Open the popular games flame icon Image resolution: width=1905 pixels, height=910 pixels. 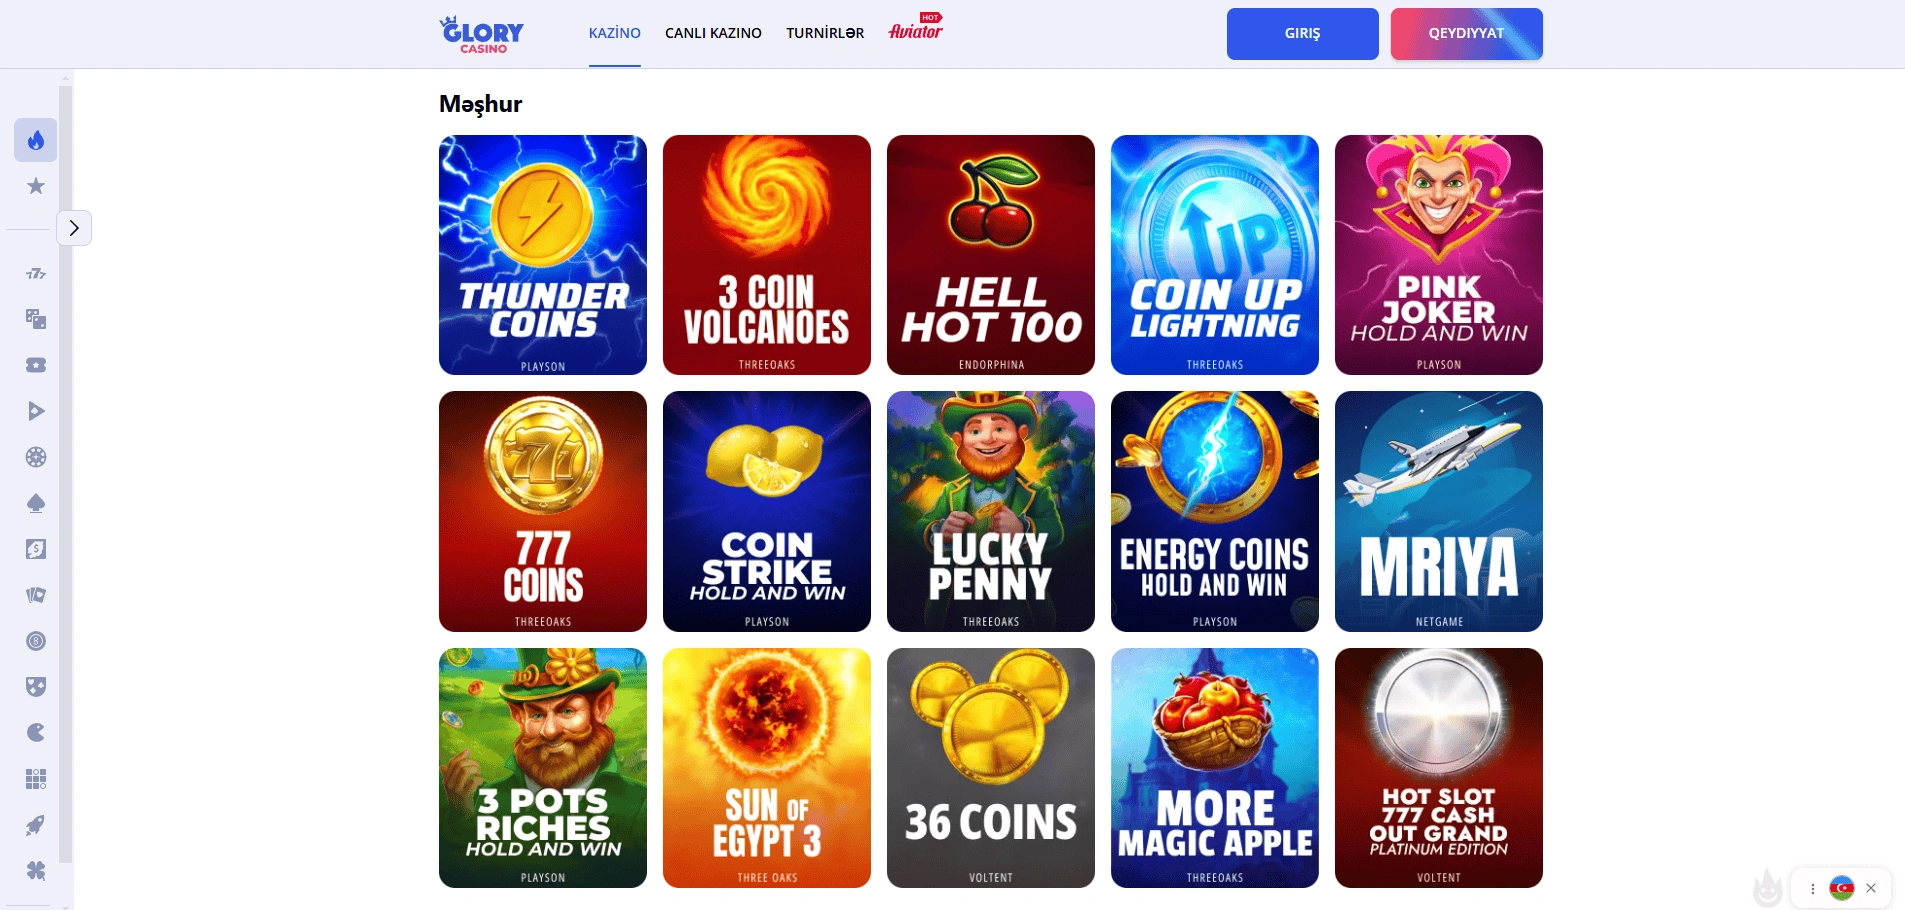coord(36,140)
